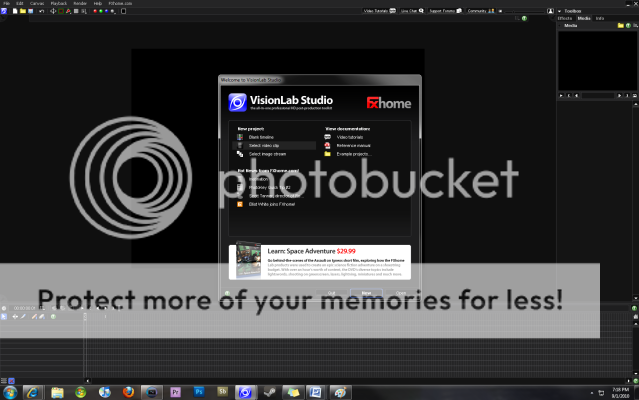Open Firefox from the taskbar

click(128, 393)
